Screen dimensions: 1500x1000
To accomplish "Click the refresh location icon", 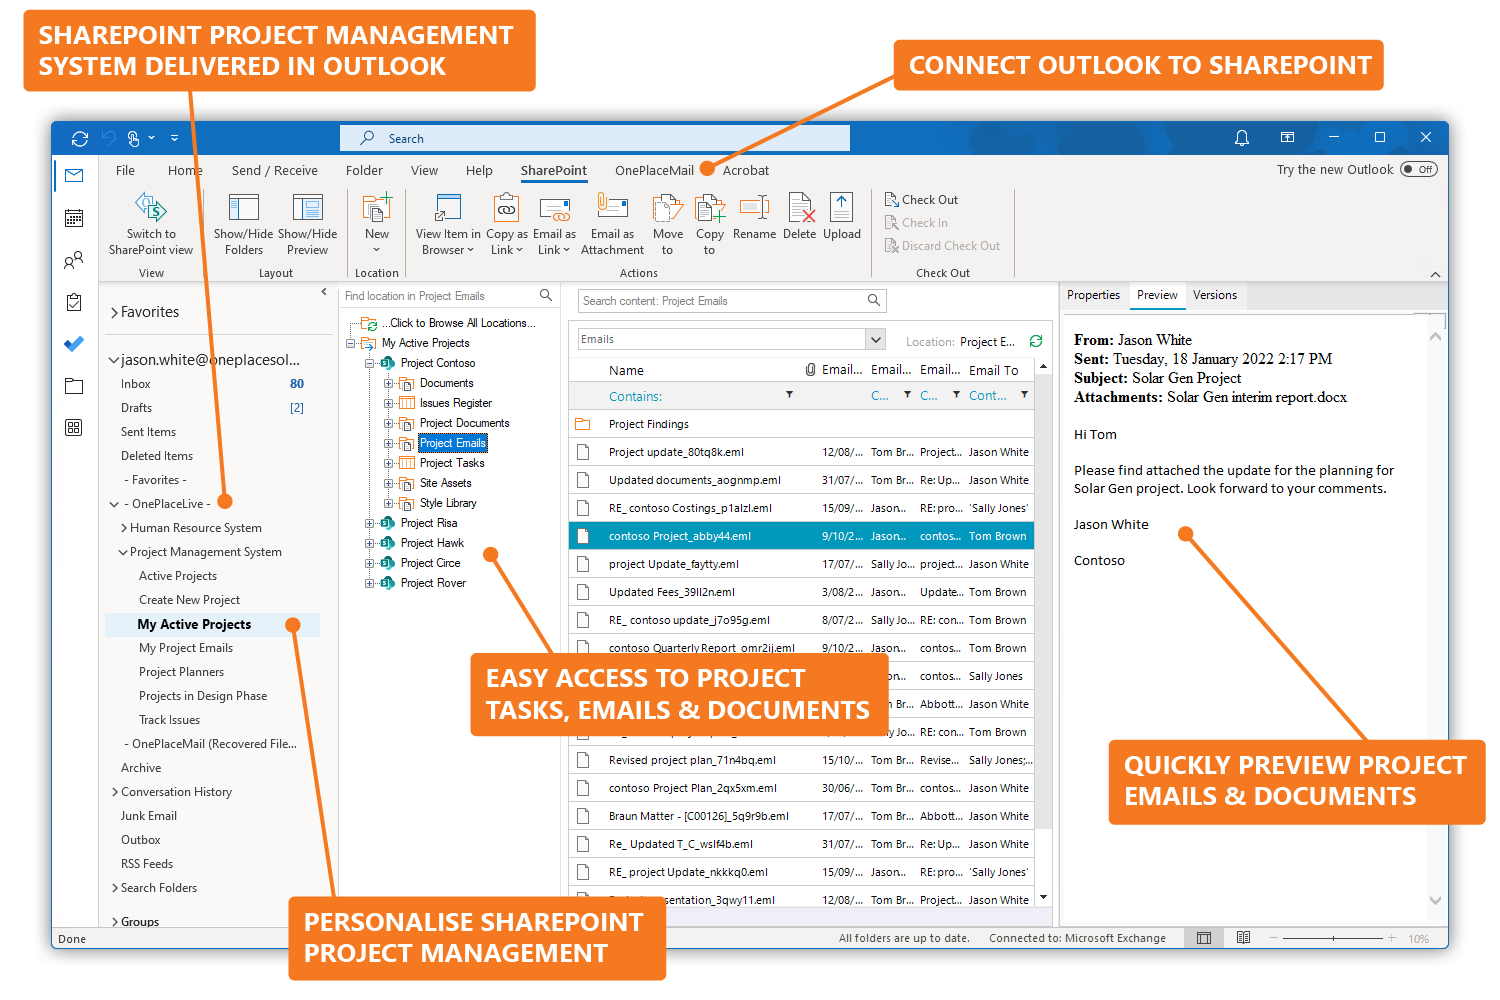I will [1036, 341].
